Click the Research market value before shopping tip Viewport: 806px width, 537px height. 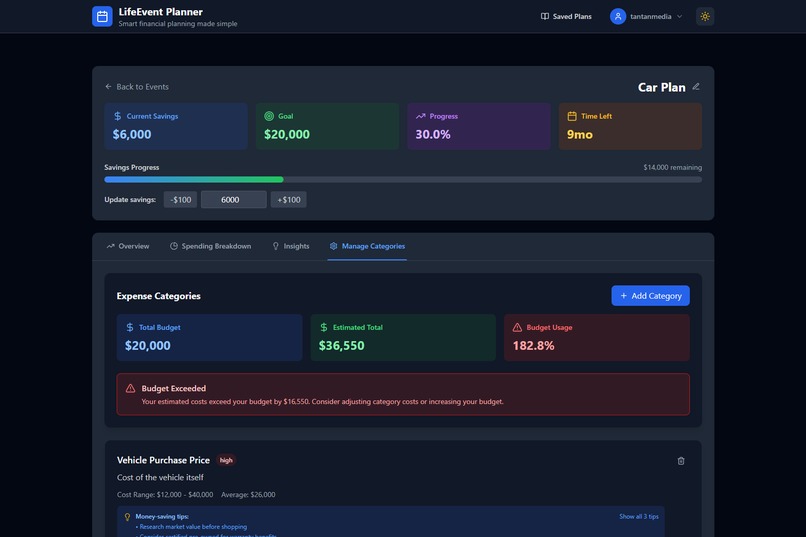[191, 527]
